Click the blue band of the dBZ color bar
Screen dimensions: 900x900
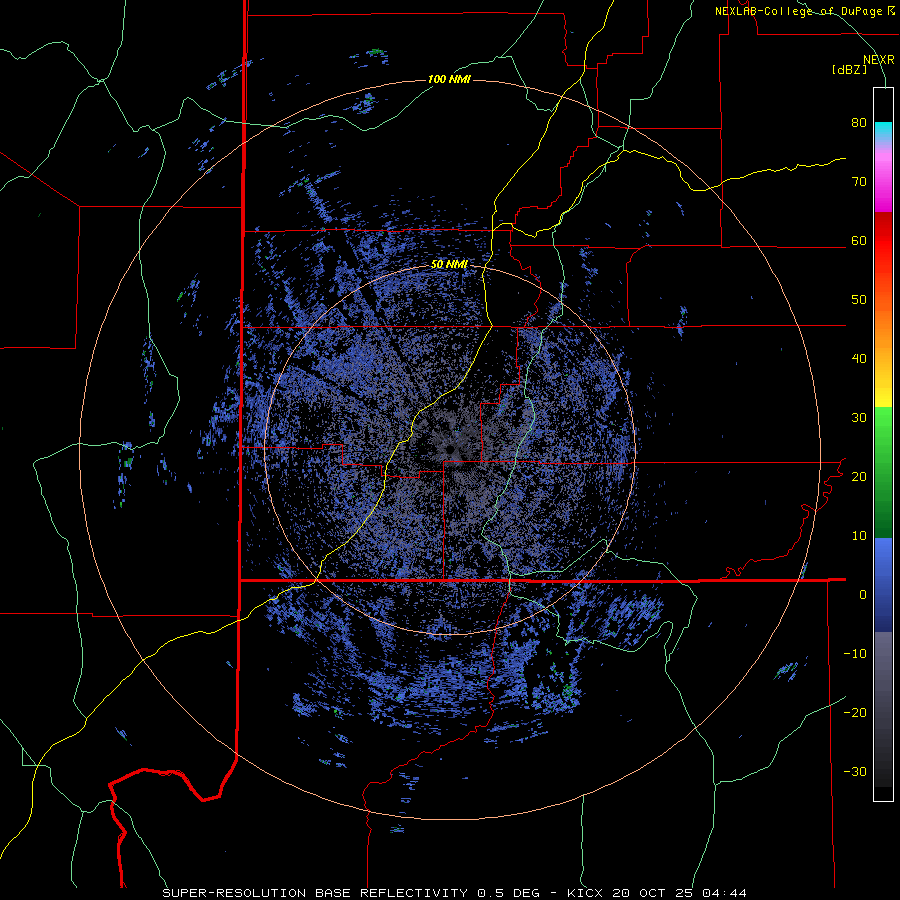coord(883,584)
